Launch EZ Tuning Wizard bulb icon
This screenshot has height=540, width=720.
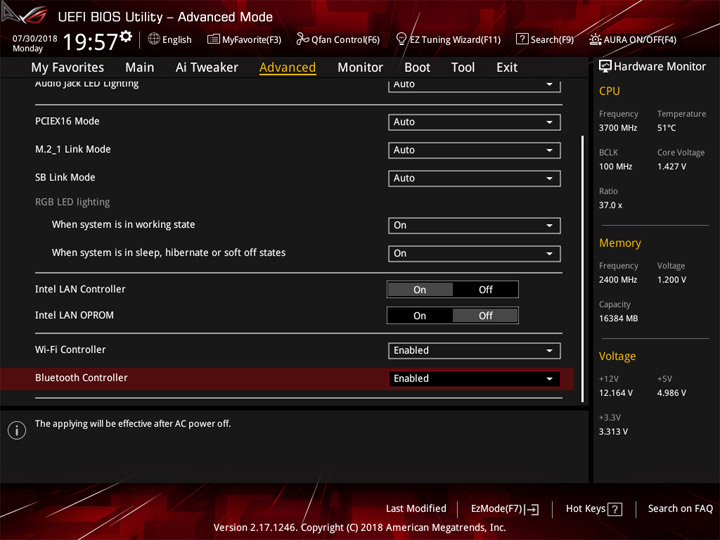401,39
